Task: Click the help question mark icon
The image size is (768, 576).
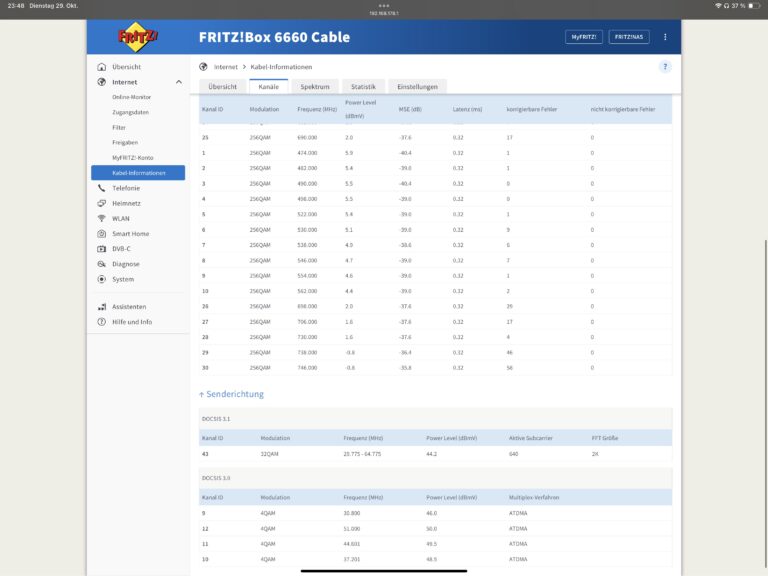Action: pos(665,66)
